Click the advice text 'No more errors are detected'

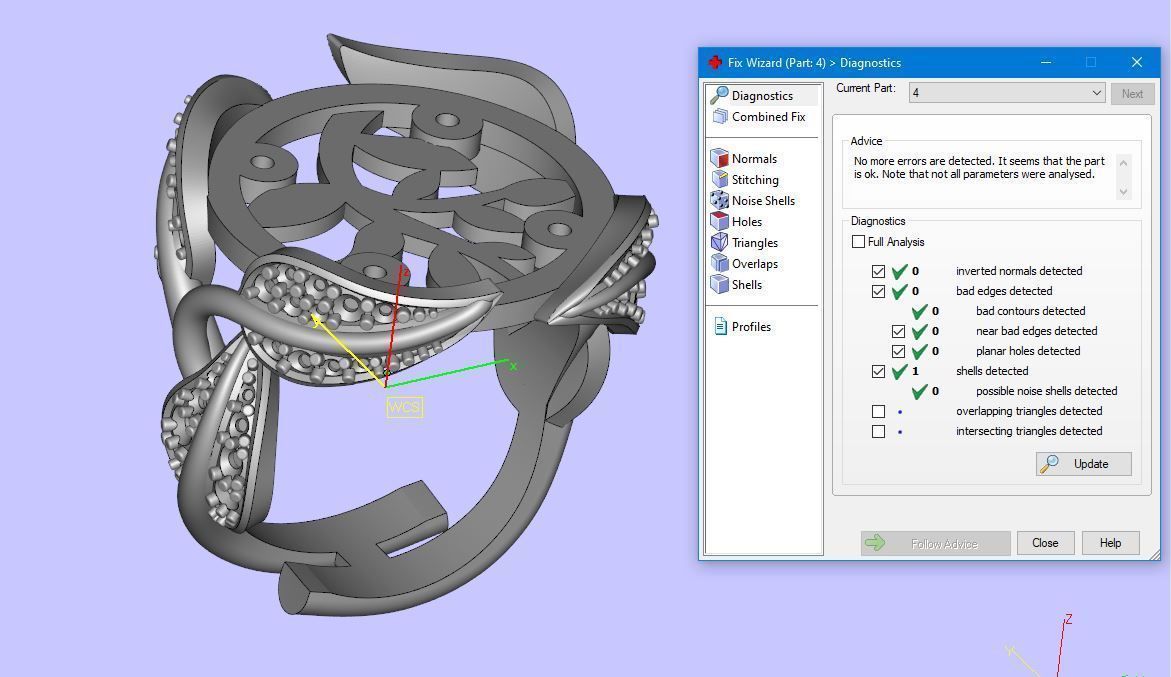coord(924,161)
